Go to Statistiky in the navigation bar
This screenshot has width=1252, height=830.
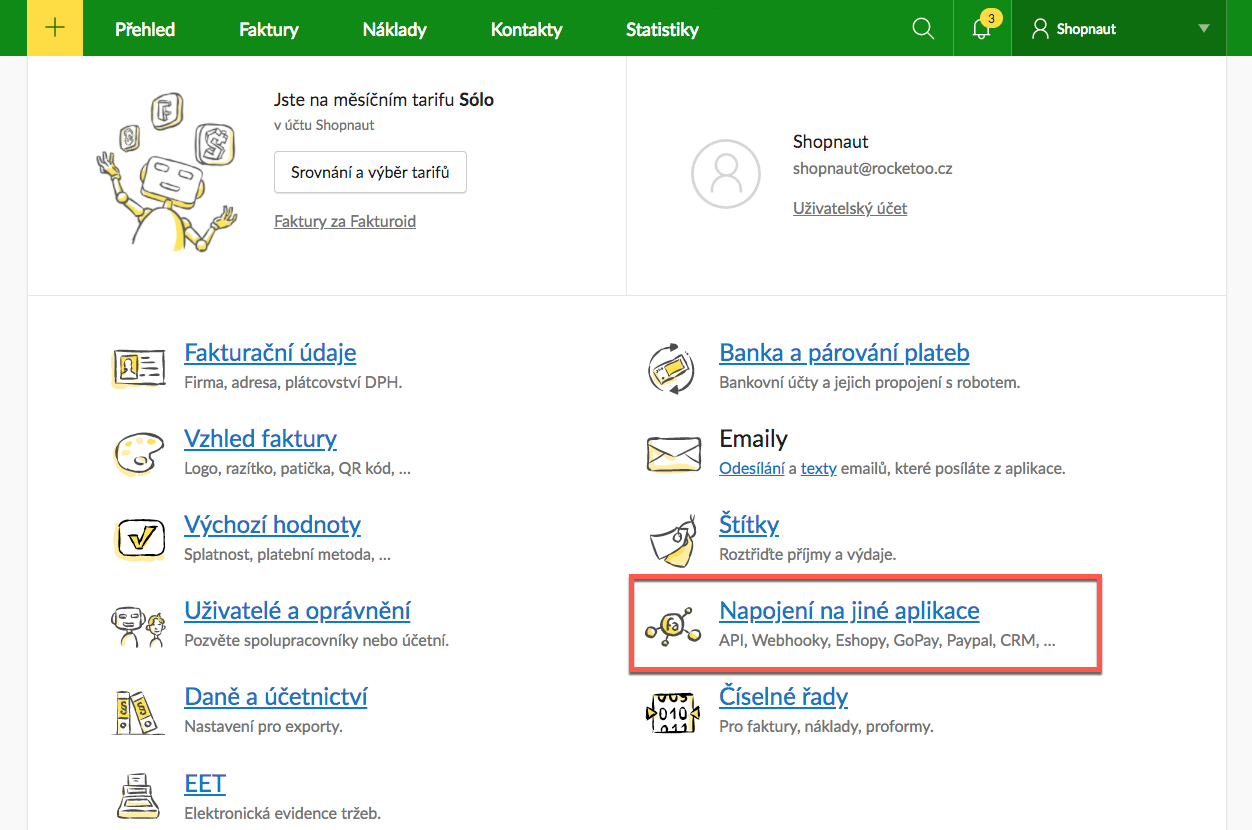click(x=662, y=29)
